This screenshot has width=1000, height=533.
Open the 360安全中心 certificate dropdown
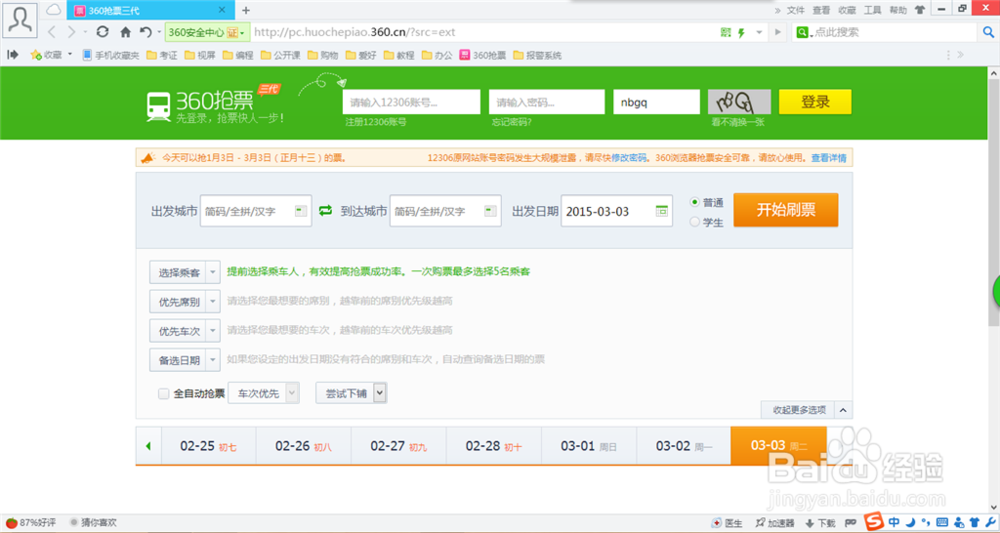(207, 32)
